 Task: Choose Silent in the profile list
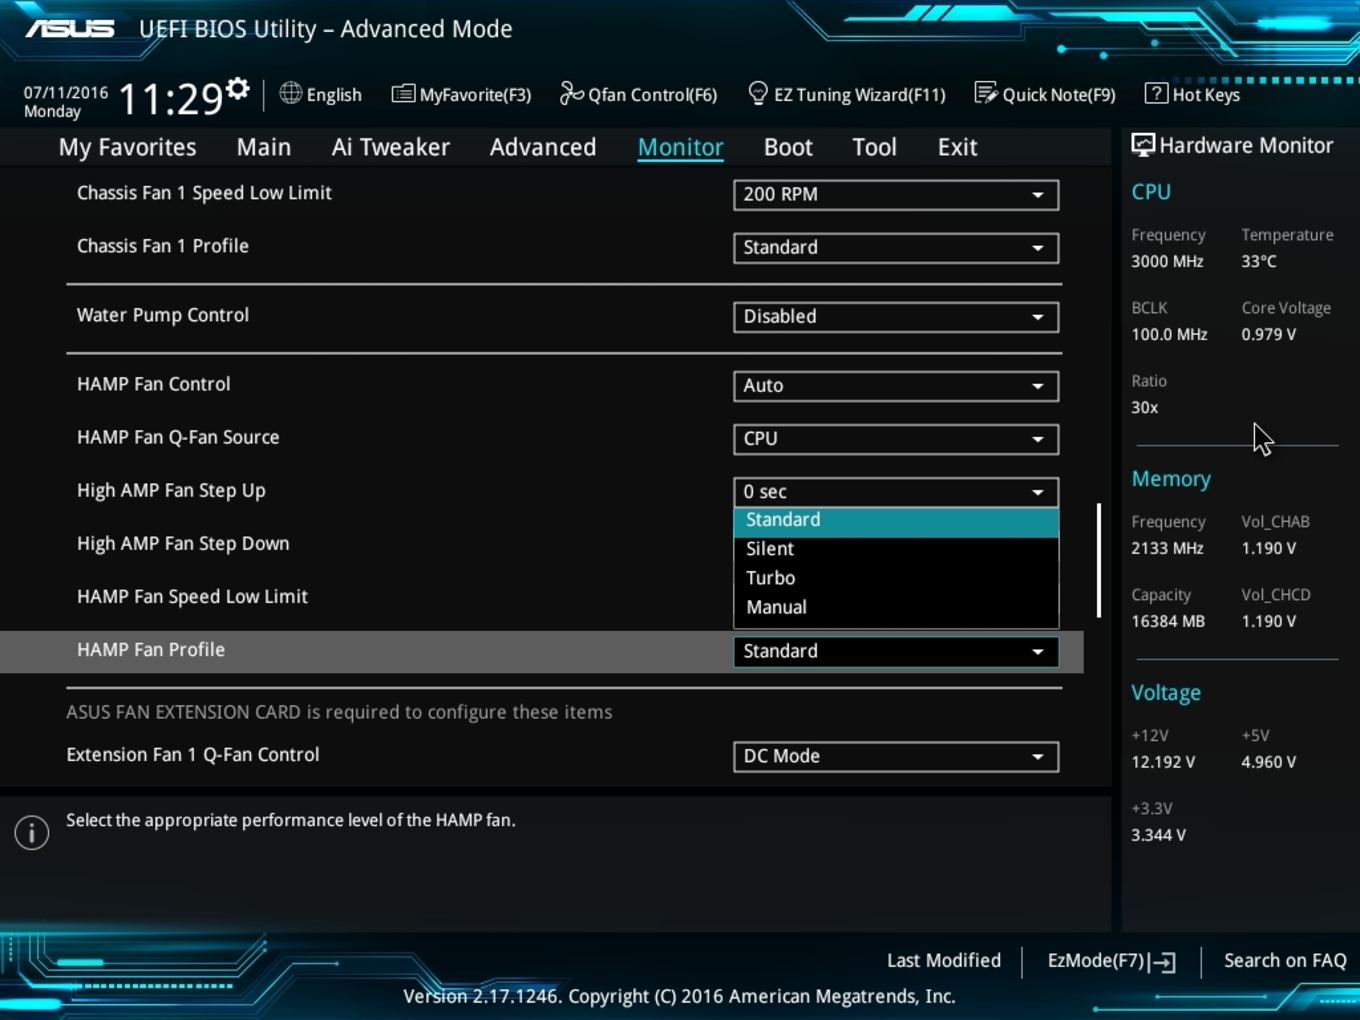pyautogui.click(x=896, y=549)
